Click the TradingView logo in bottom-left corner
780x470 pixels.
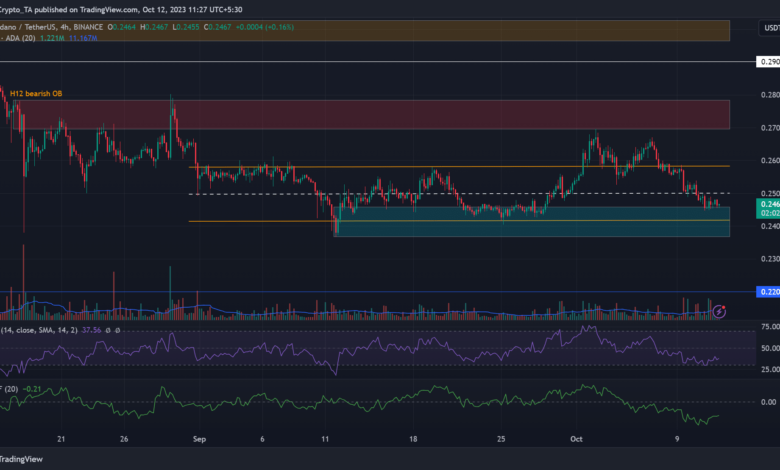point(20,460)
